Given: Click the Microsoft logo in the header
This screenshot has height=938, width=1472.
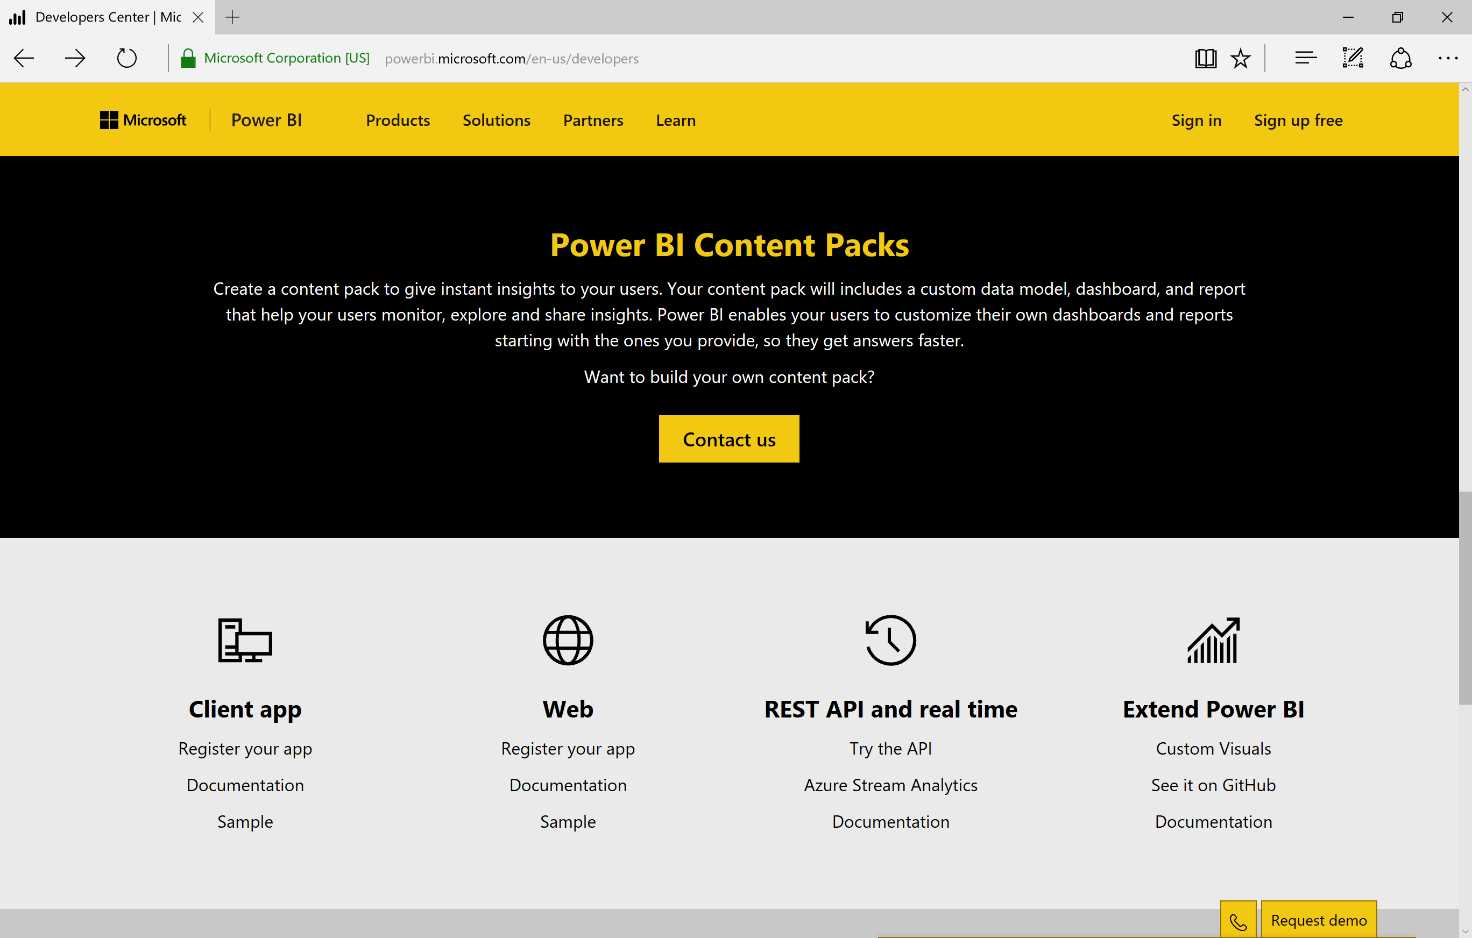Looking at the screenshot, I should pyautogui.click(x=143, y=119).
